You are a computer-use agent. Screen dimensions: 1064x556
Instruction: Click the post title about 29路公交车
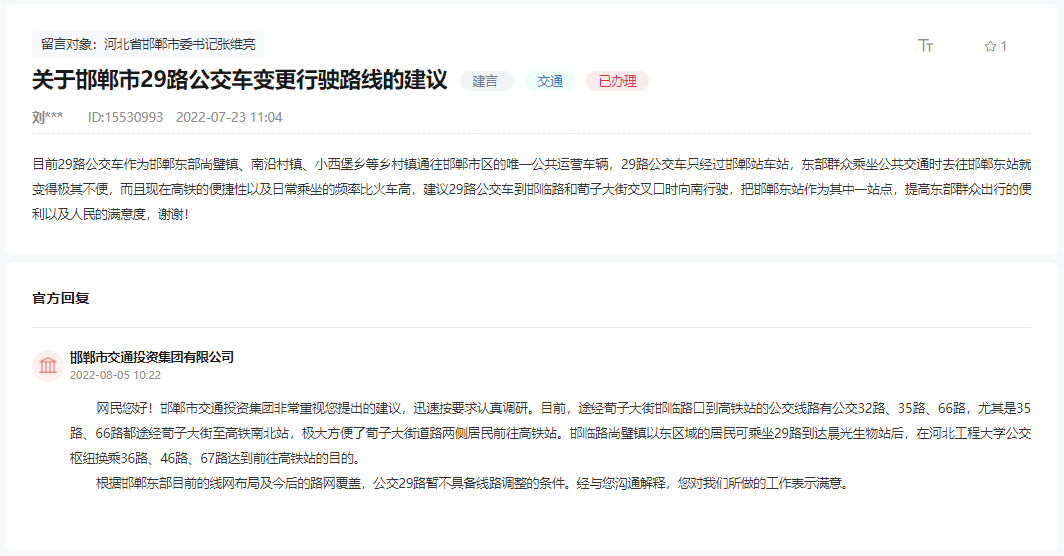pyautogui.click(x=240, y=80)
